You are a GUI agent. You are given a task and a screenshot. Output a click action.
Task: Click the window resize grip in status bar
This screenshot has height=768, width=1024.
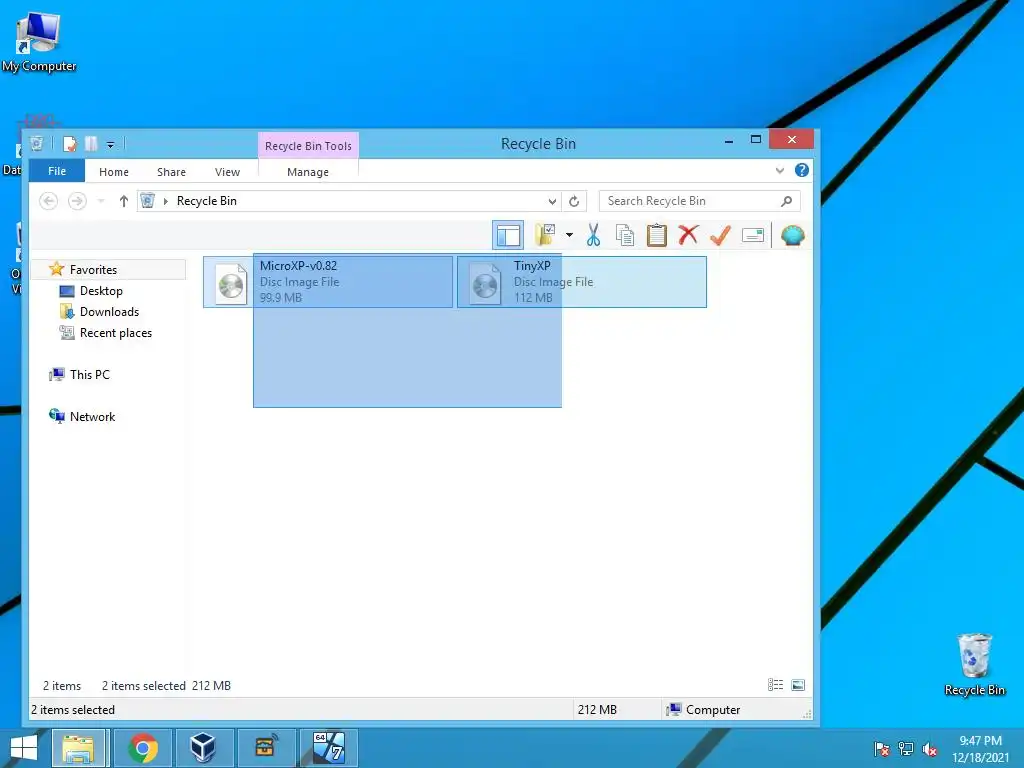807,714
